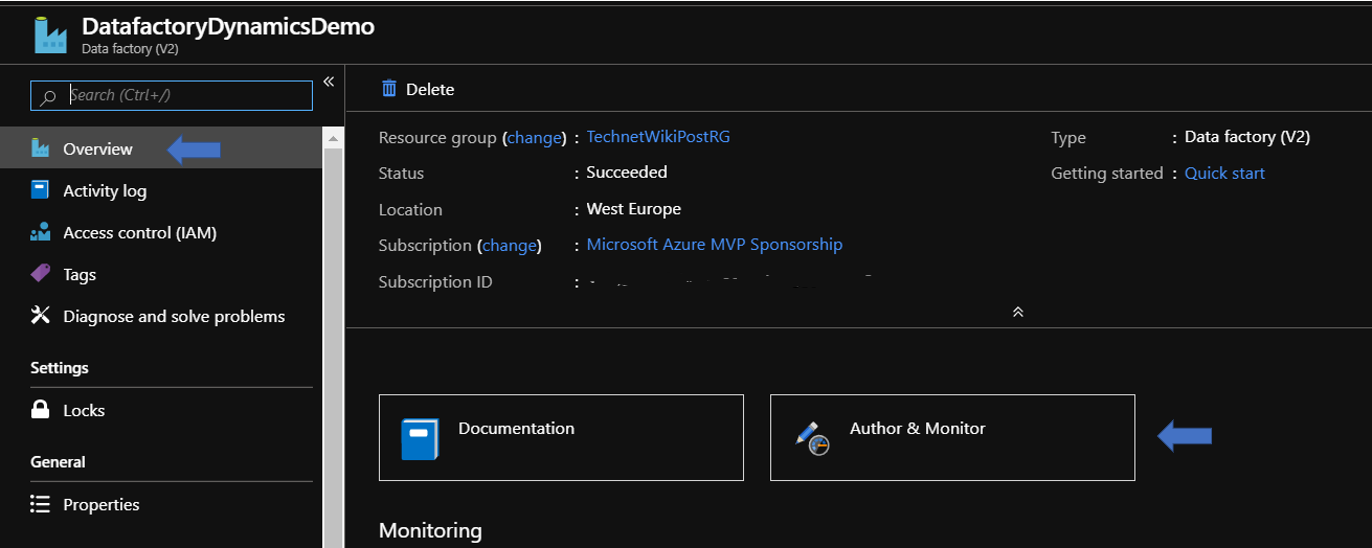Open the Quick start link

coord(1224,173)
